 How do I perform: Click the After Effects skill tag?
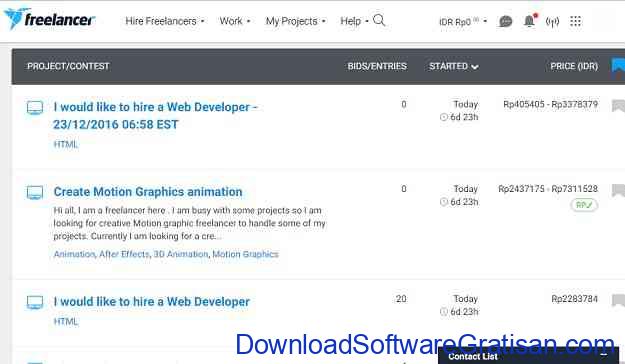[124, 254]
